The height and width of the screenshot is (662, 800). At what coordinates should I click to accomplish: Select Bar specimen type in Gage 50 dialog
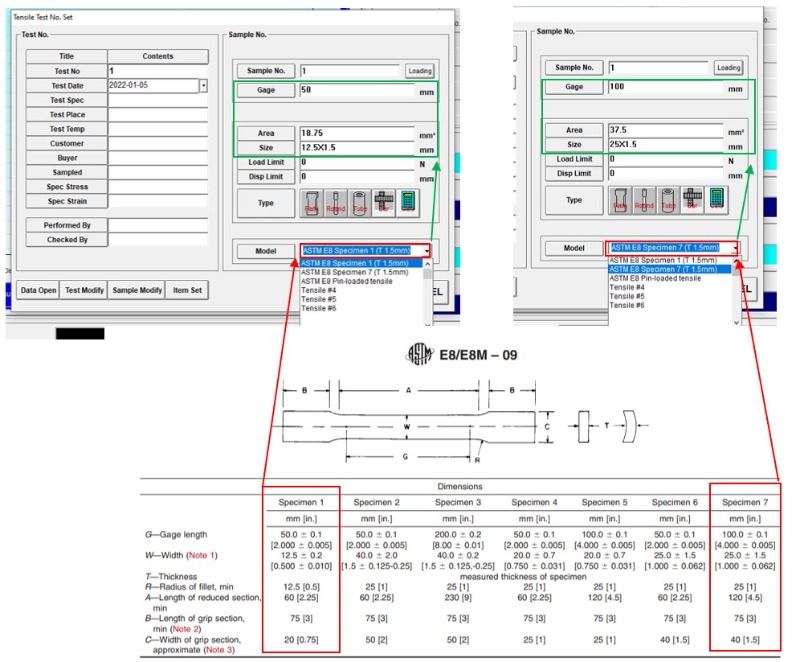[x=384, y=203]
